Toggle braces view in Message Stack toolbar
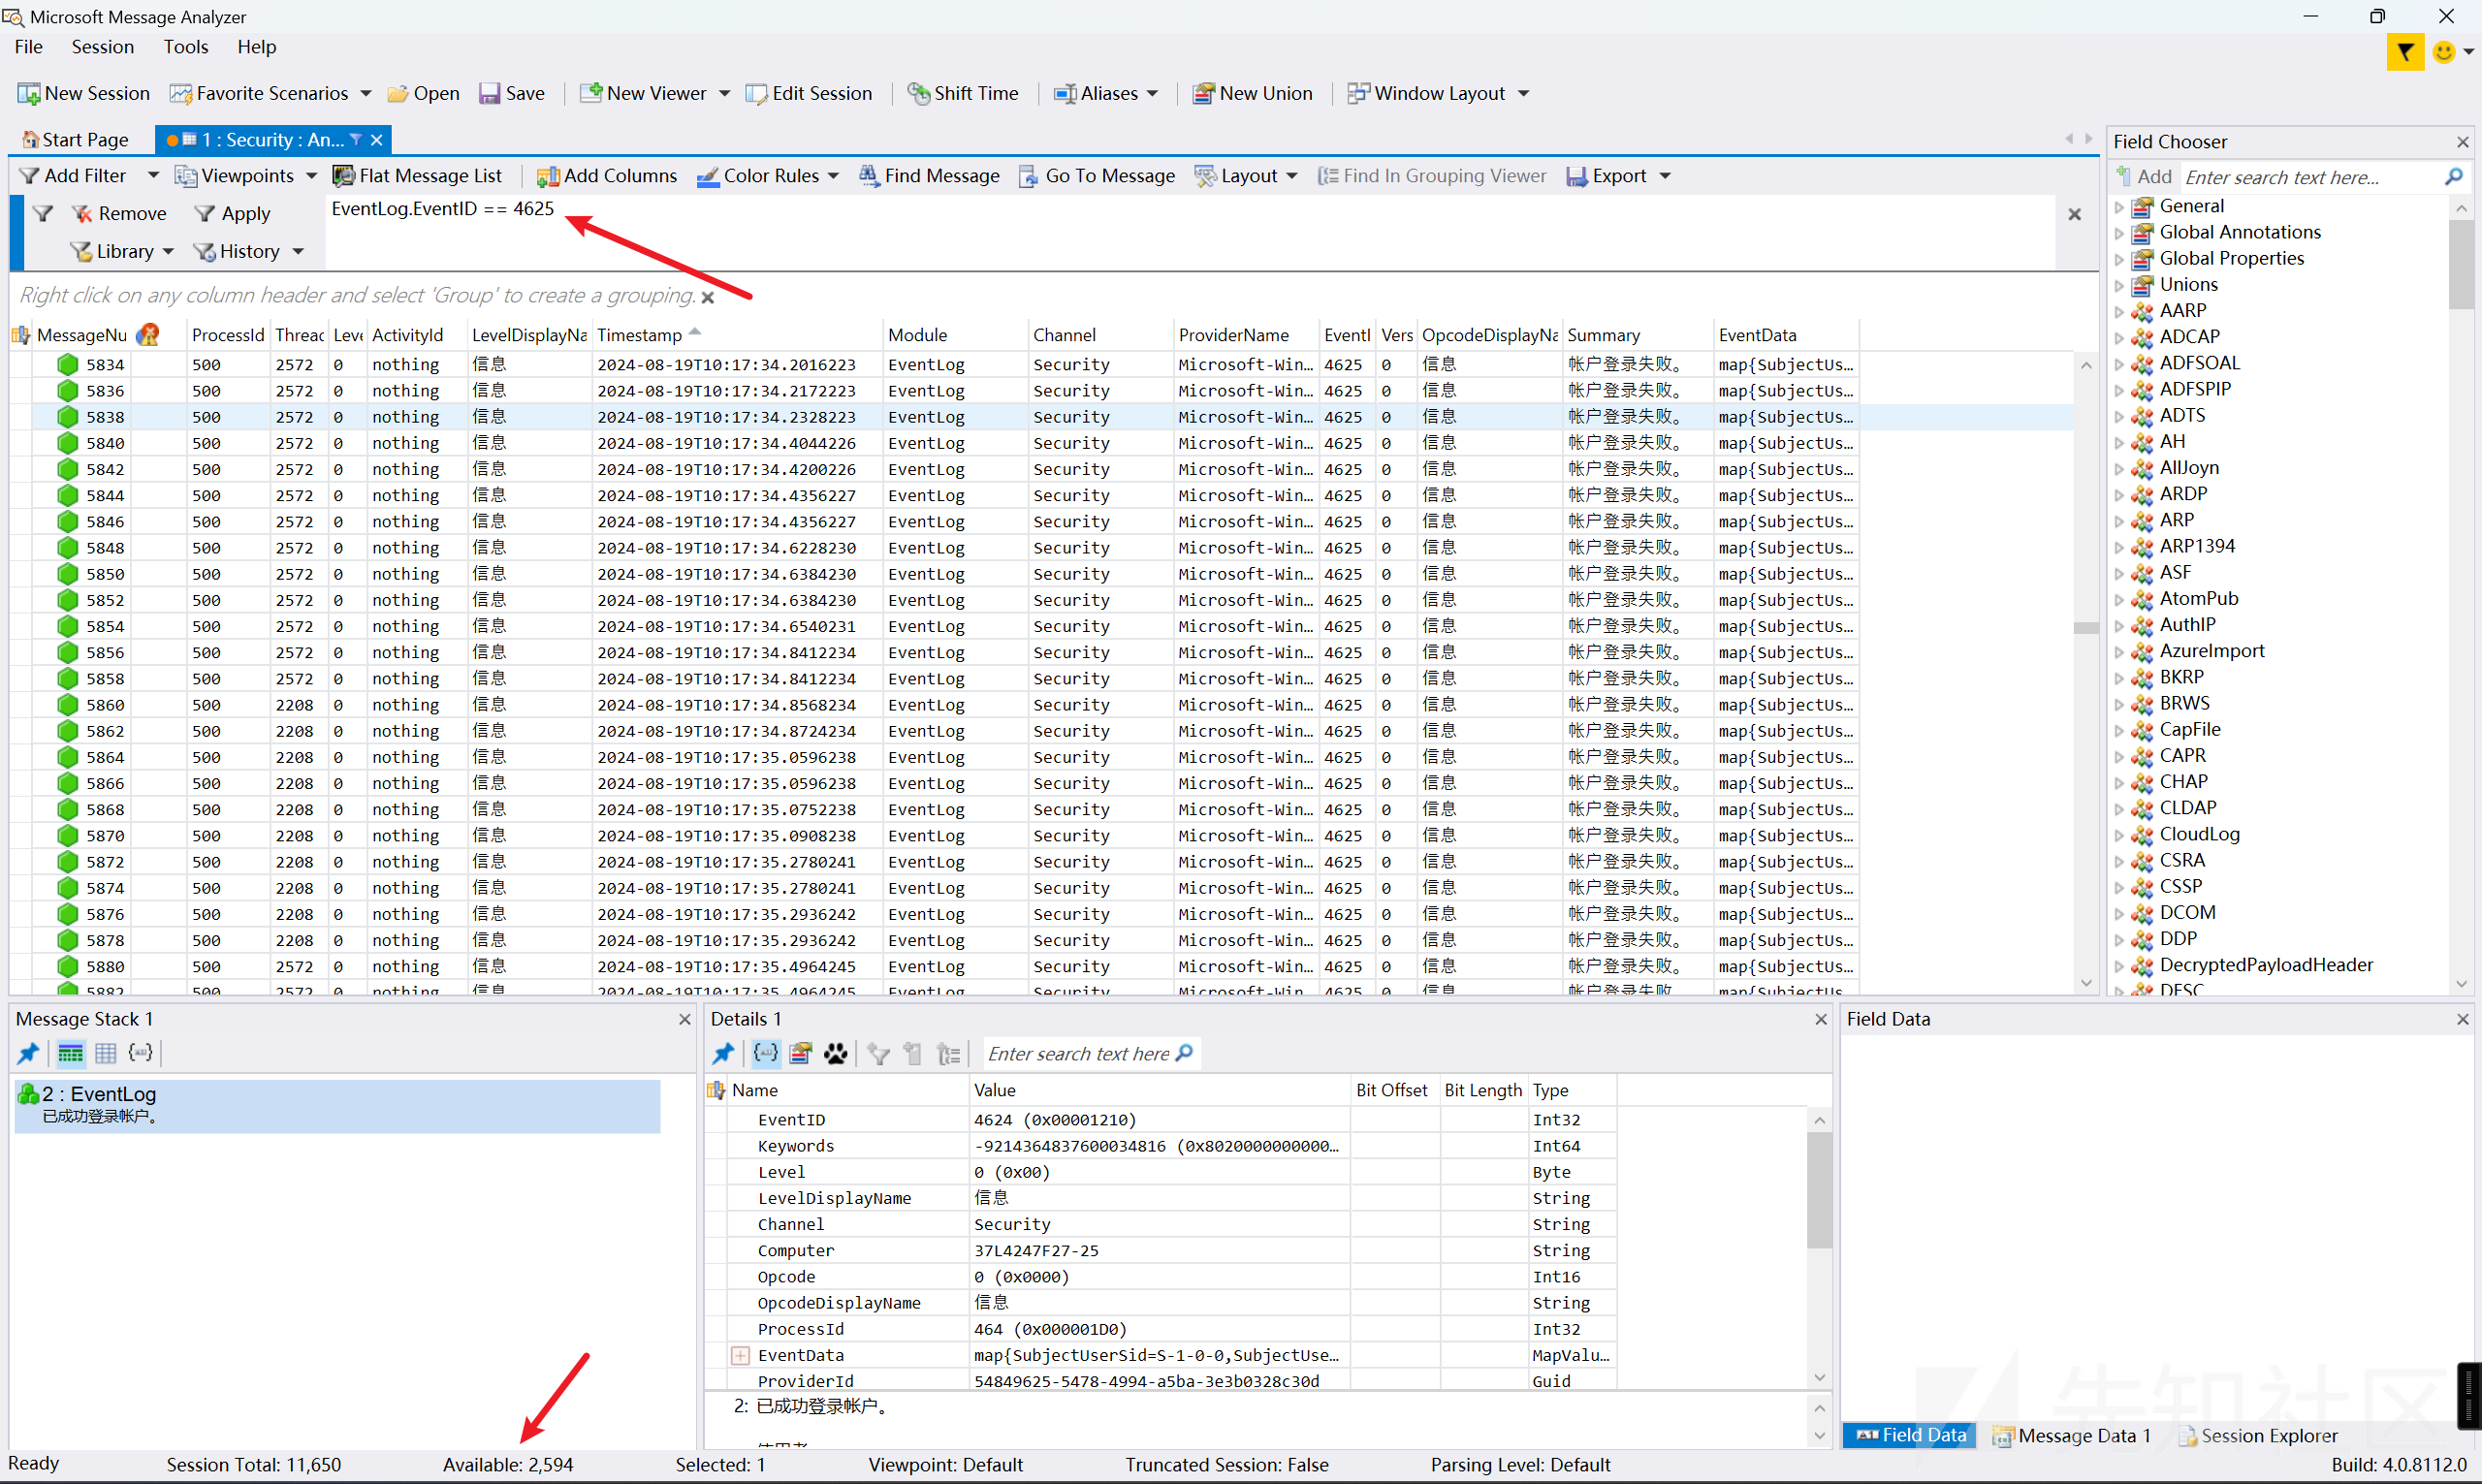This screenshot has height=1484, width=2482. tap(141, 1053)
